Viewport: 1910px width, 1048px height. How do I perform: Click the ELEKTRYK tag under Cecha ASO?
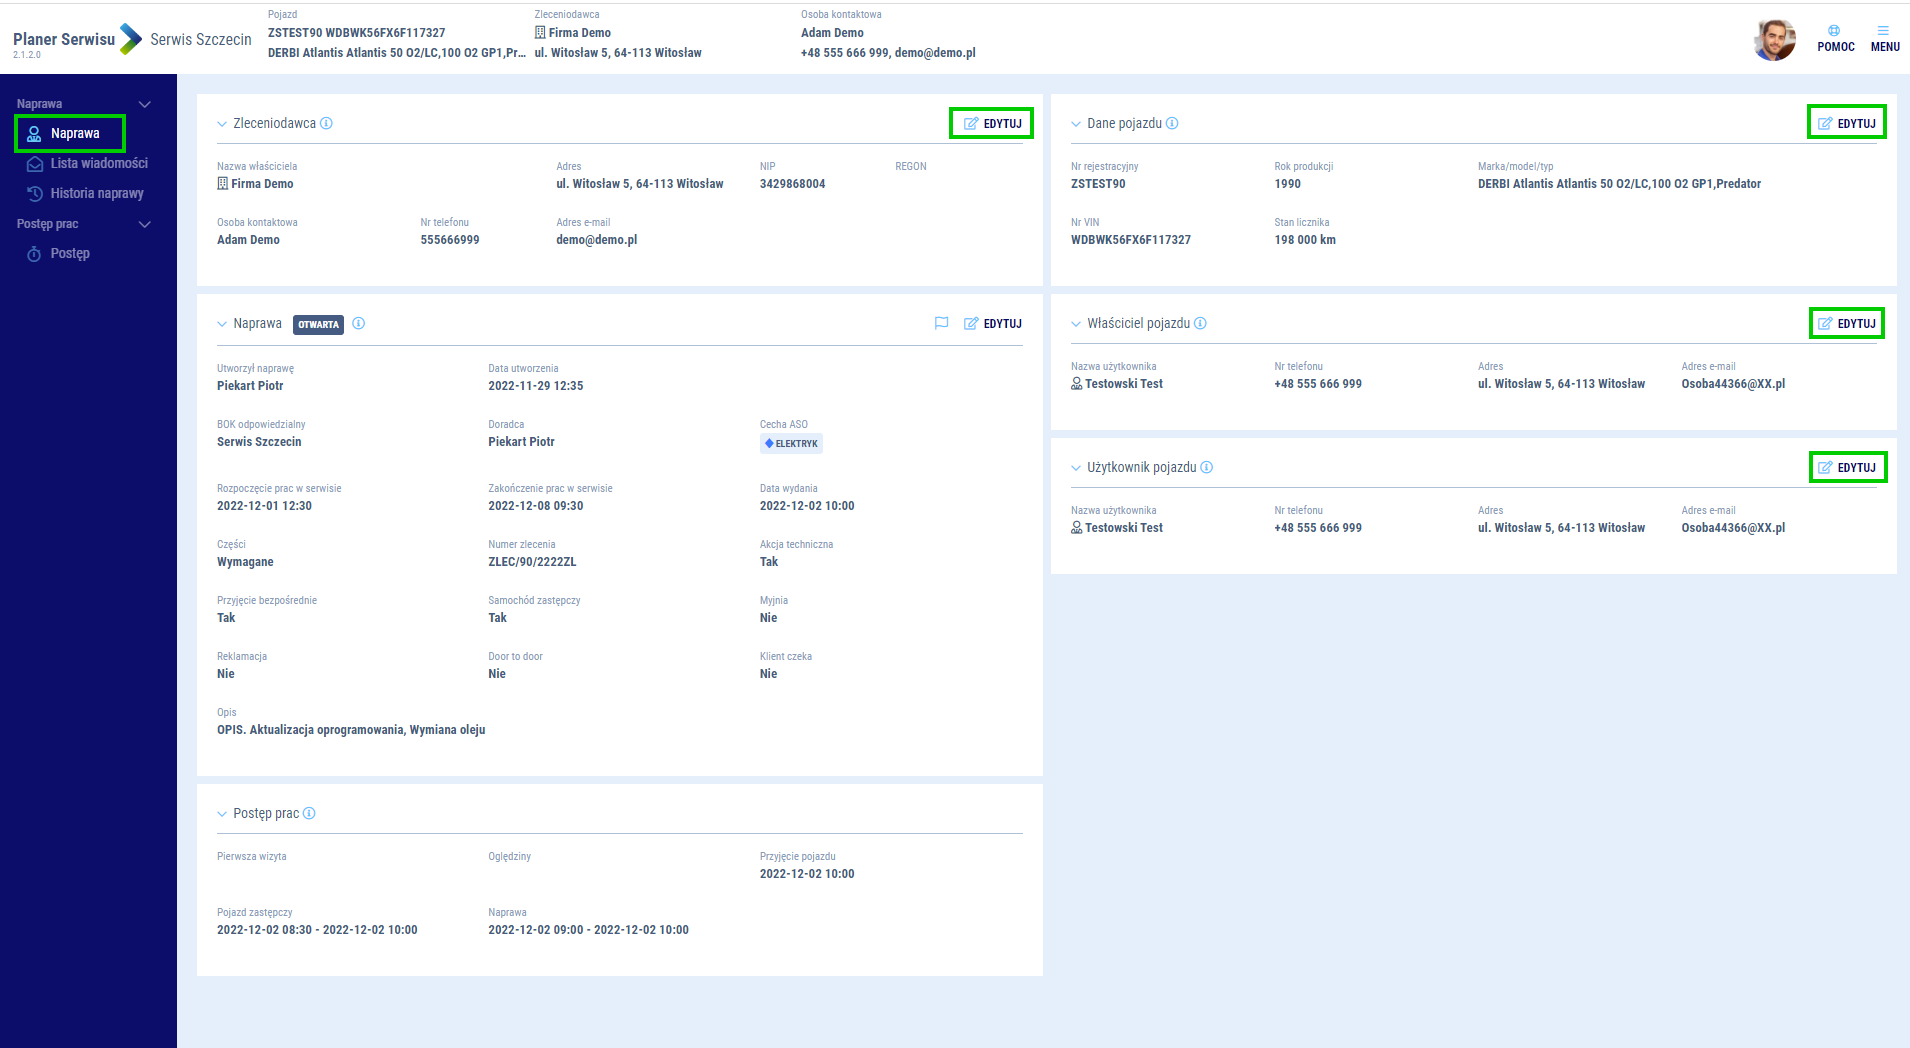[791, 444]
